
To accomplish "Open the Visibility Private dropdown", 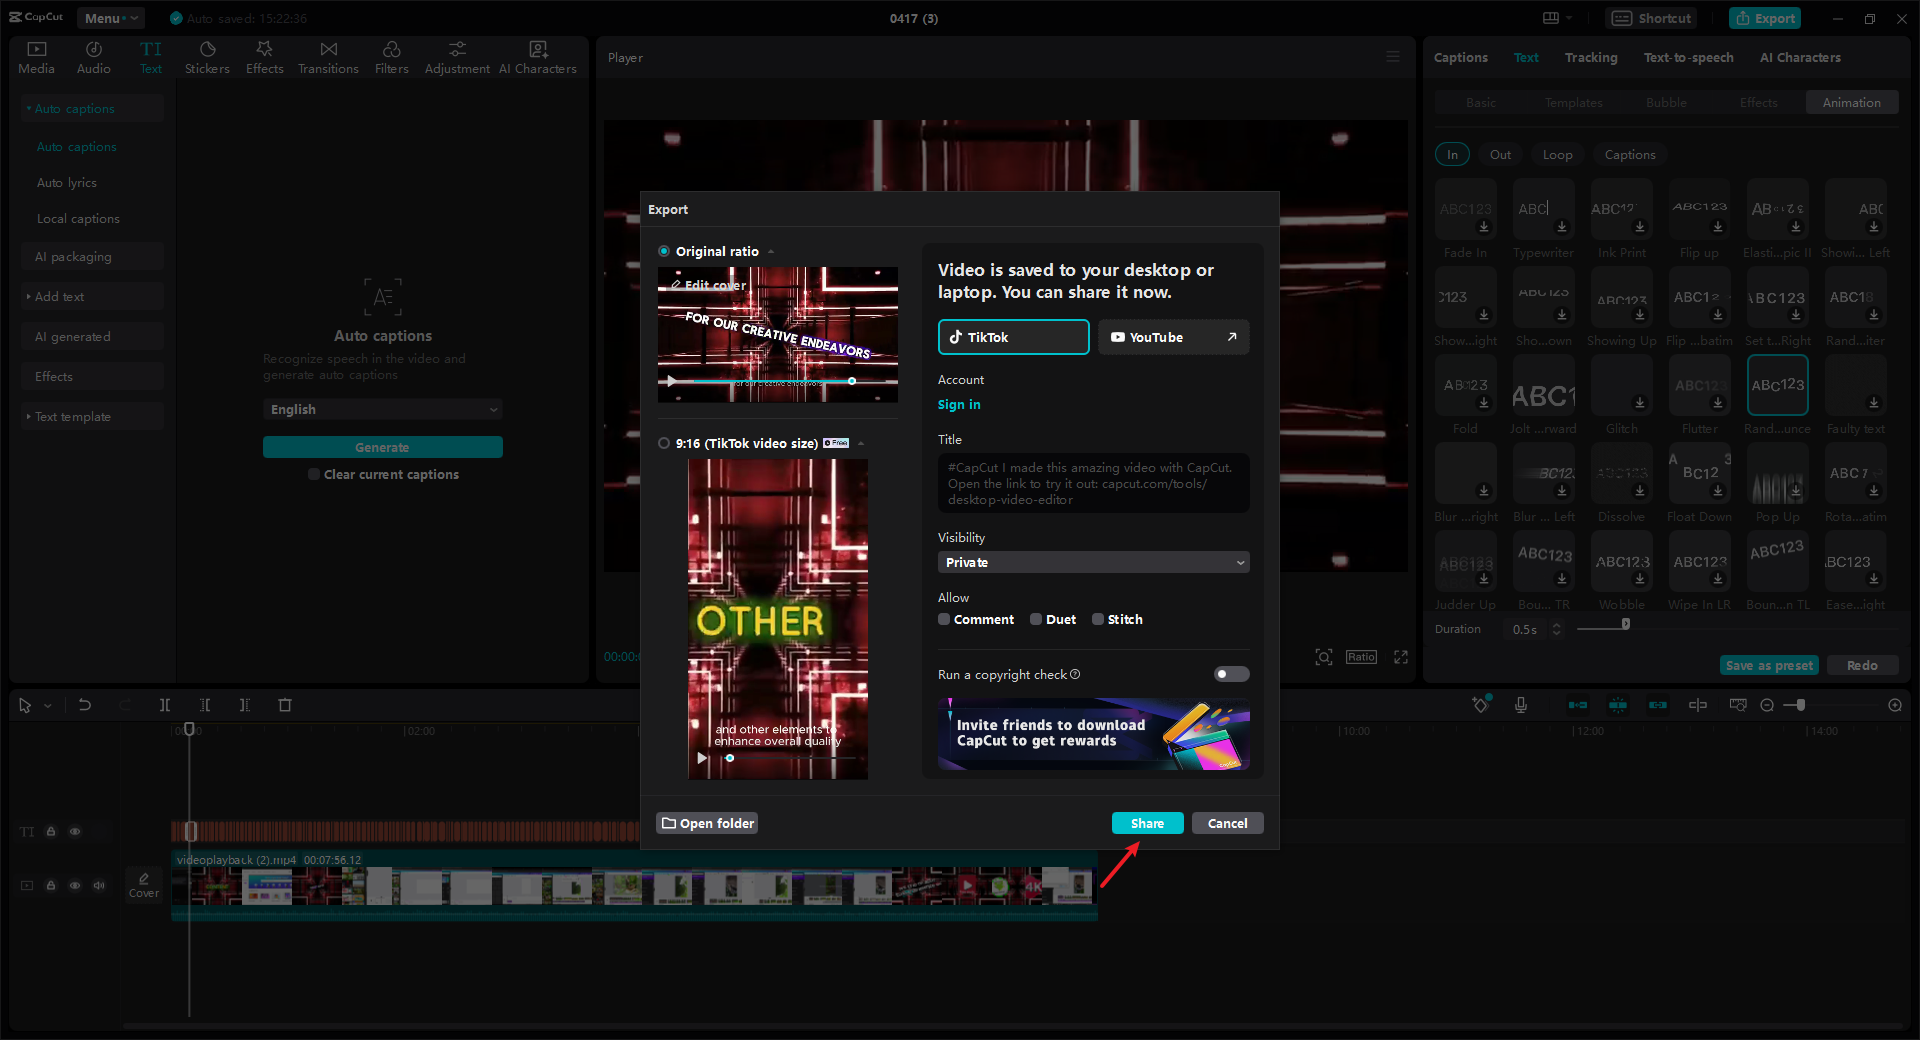I will click(1093, 563).
